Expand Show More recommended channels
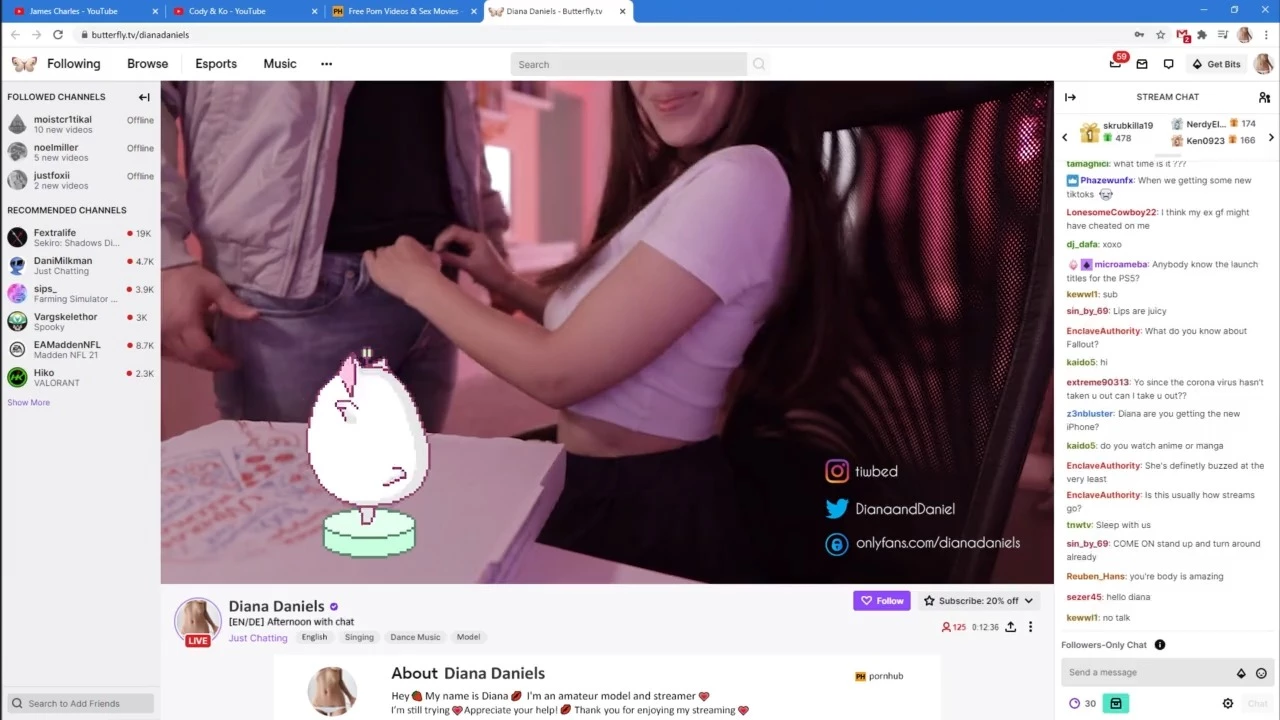 pyautogui.click(x=28, y=402)
